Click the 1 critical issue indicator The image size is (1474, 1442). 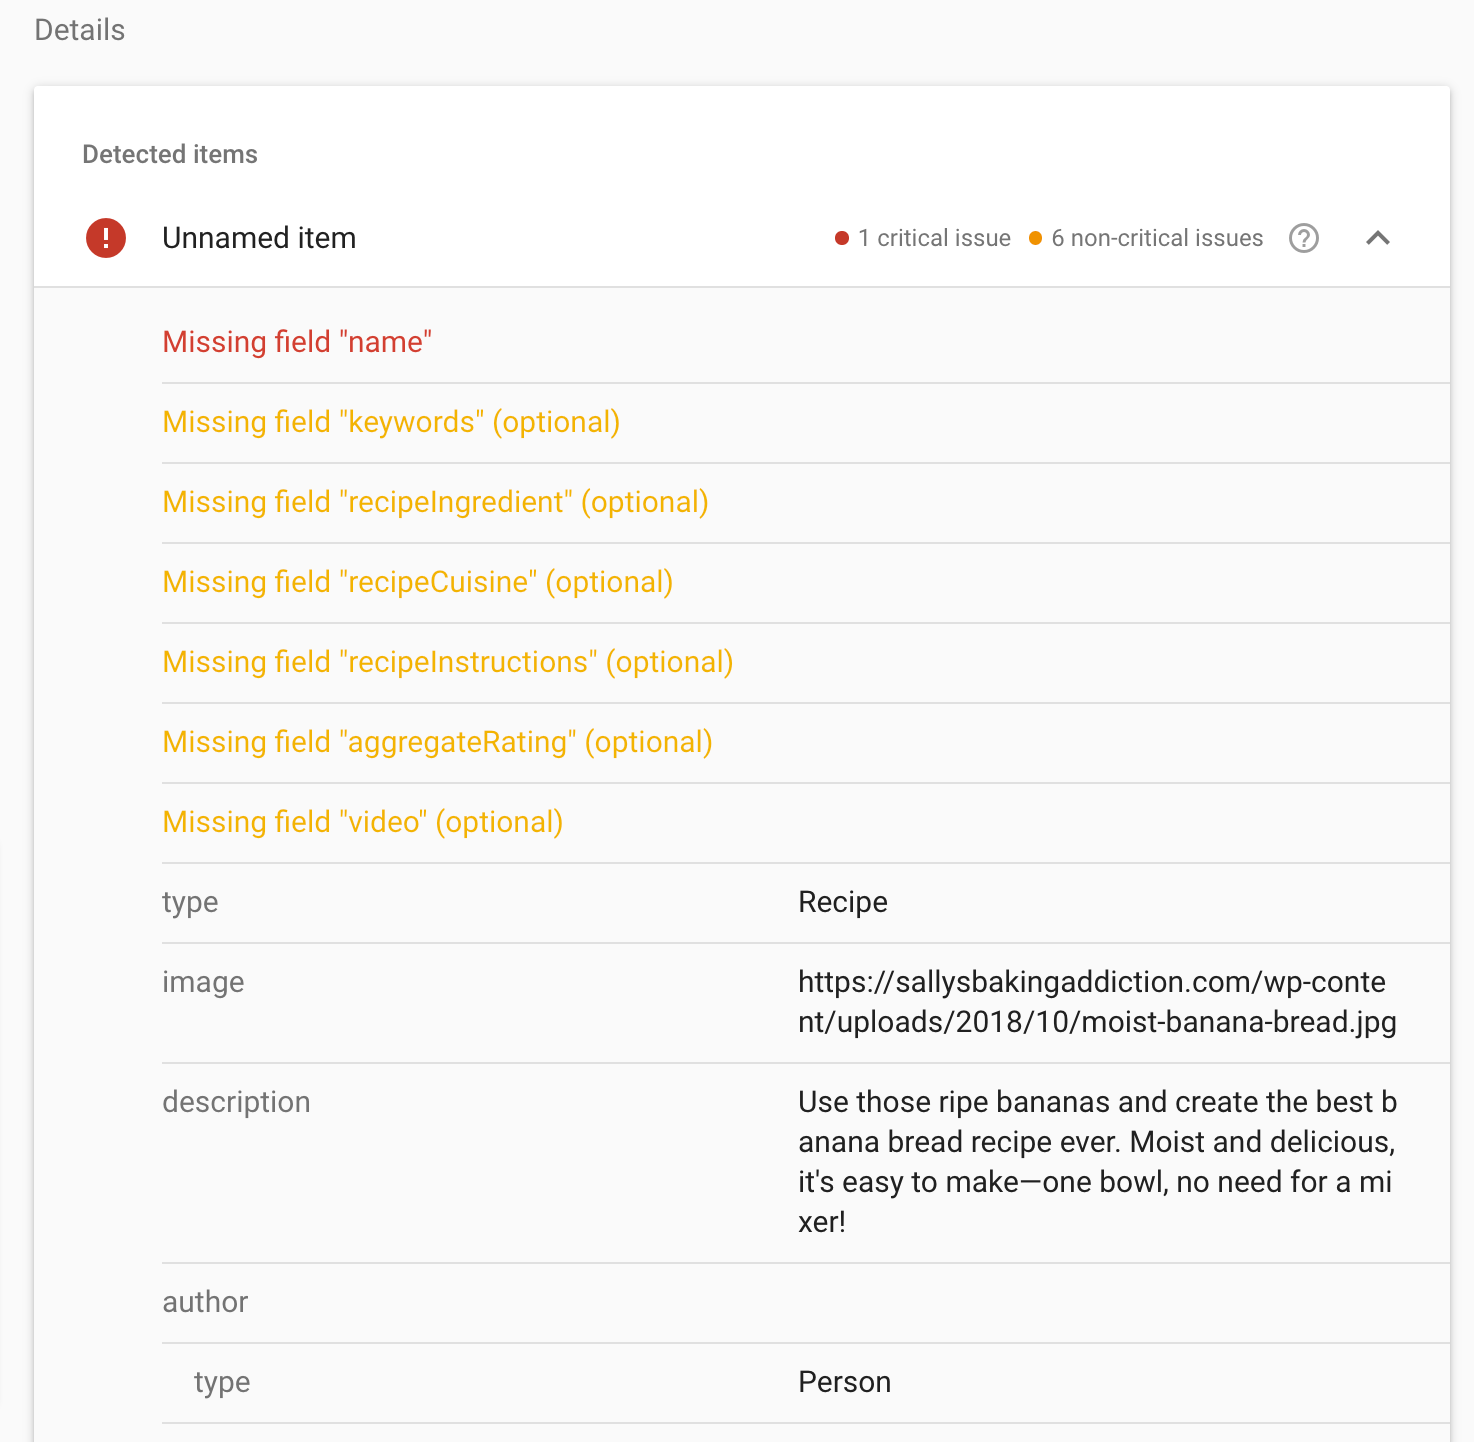tap(934, 238)
